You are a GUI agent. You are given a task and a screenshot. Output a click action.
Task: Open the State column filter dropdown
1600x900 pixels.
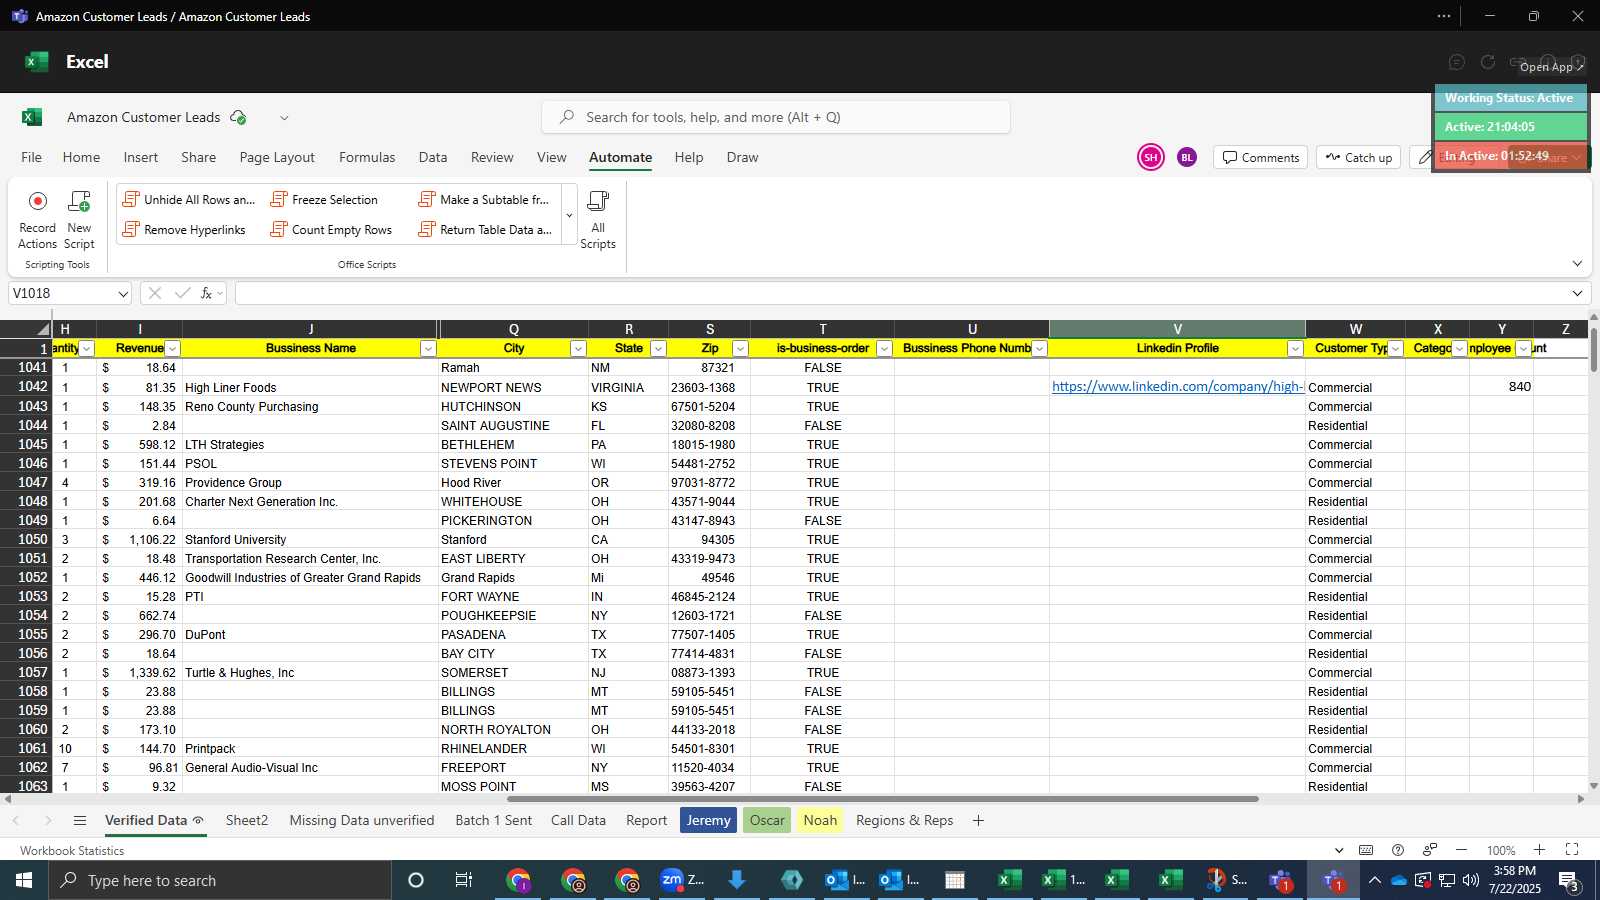coord(658,348)
